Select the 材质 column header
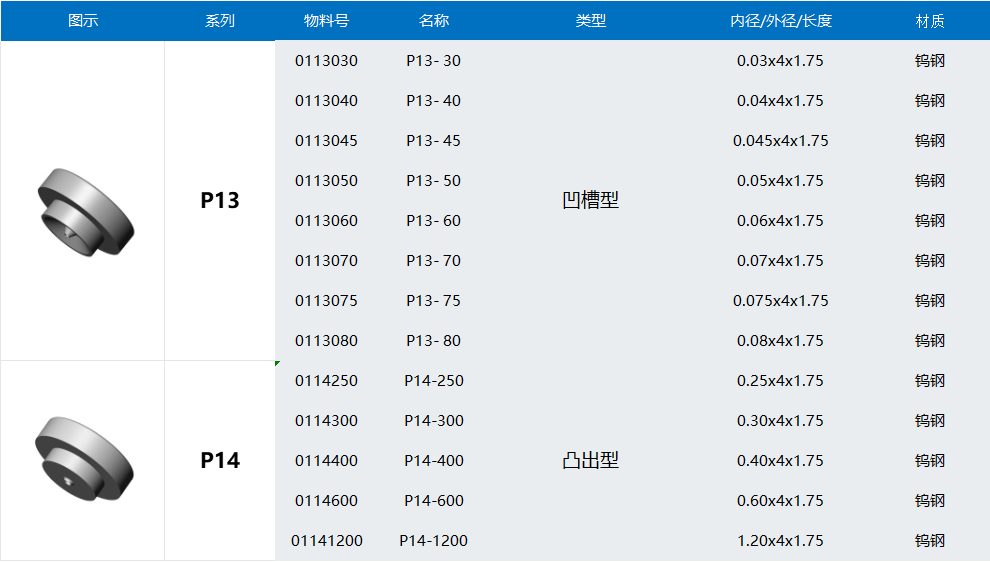Viewport: 990px width, 562px height. pyautogui.click(x=930, y=21)
